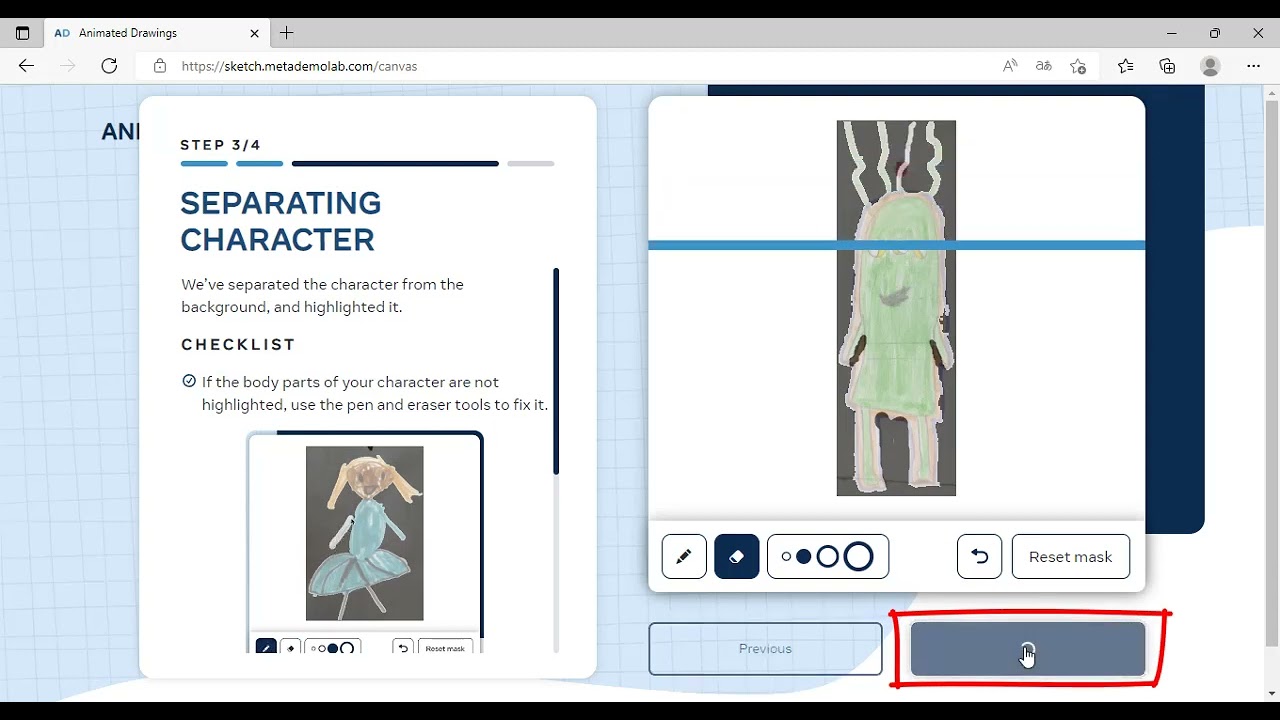Select the eraser tool
The width and height of the screenshot is (1280, 720).
(x=737, y=557)
